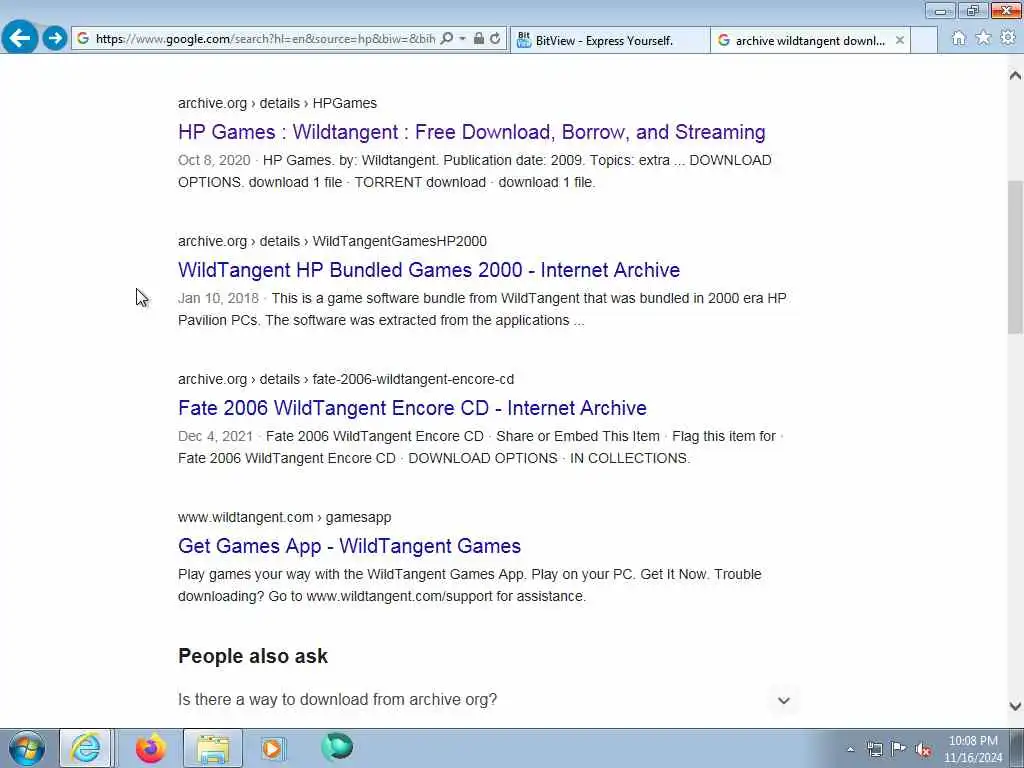Open Get Games App - WildTangent Games link
This screenshot has width=1024, height=768.
349,546
